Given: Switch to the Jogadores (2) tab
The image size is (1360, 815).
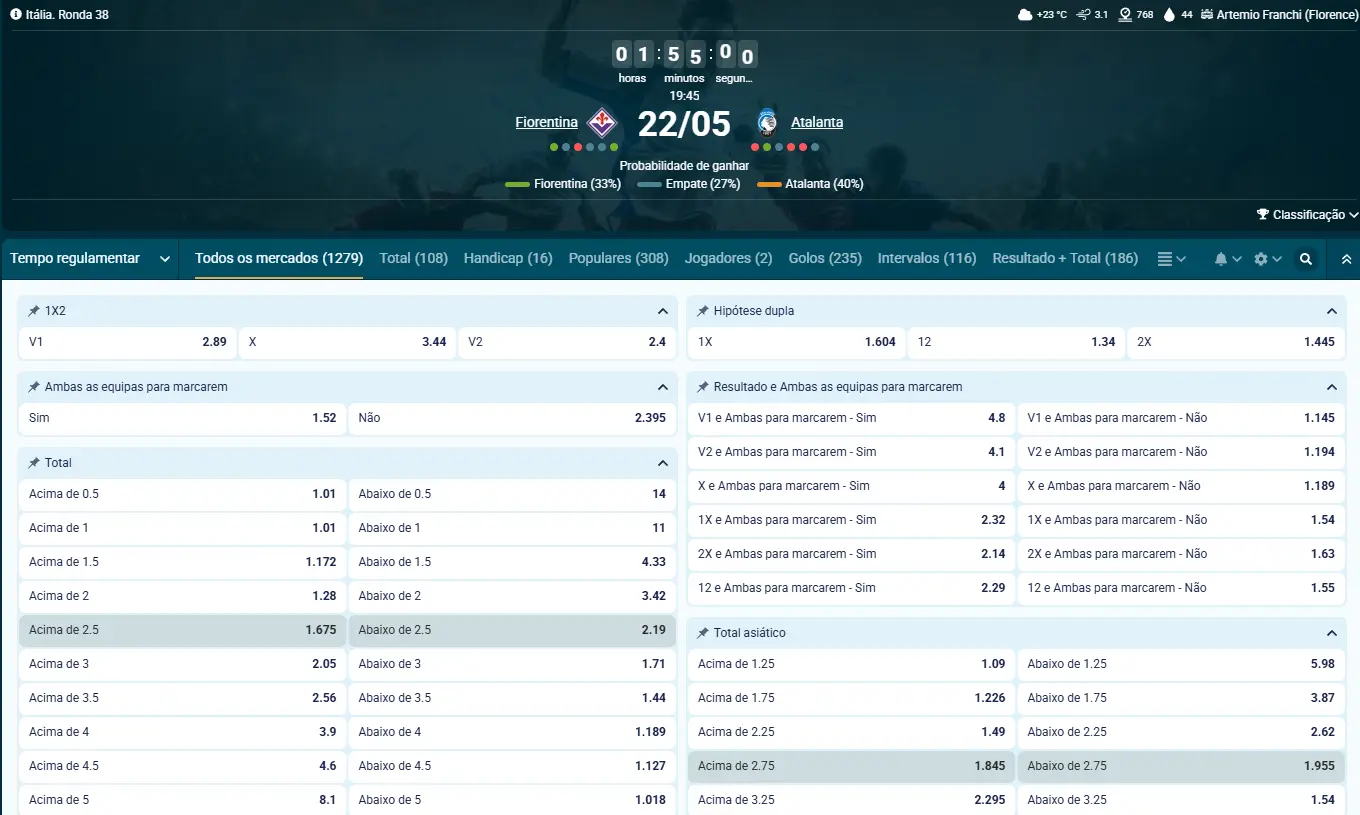Looking at the screenshot, I should click(x=728, y=258).
